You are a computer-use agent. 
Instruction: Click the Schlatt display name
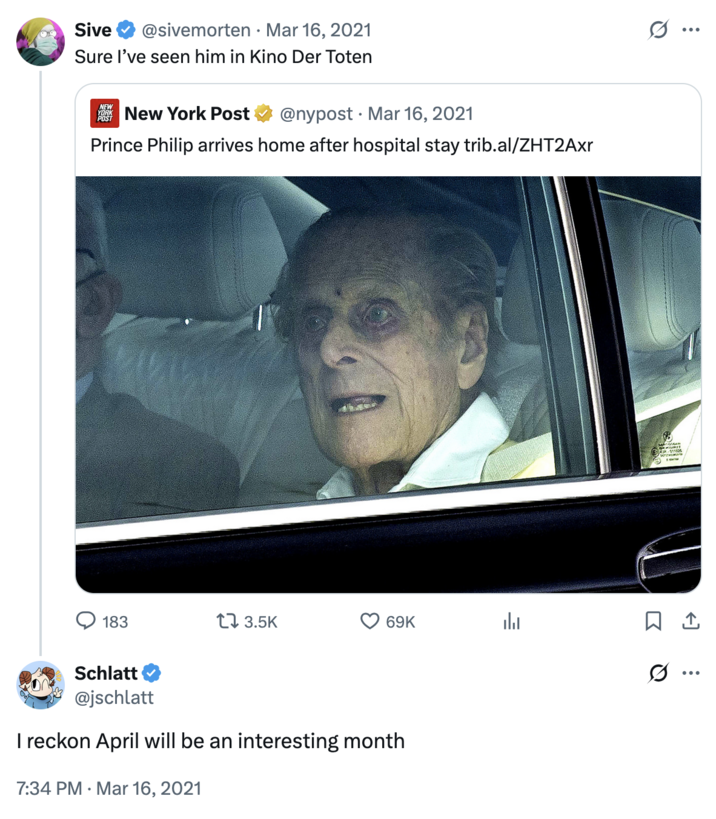pyautogui.click(x=106, y=673)
